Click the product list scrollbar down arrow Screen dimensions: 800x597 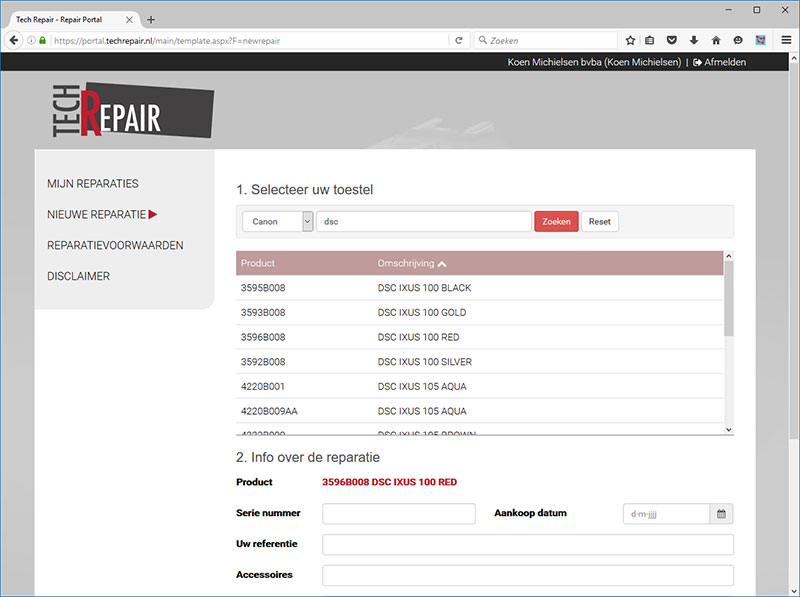pyautogui.click(x=729, y=430)
